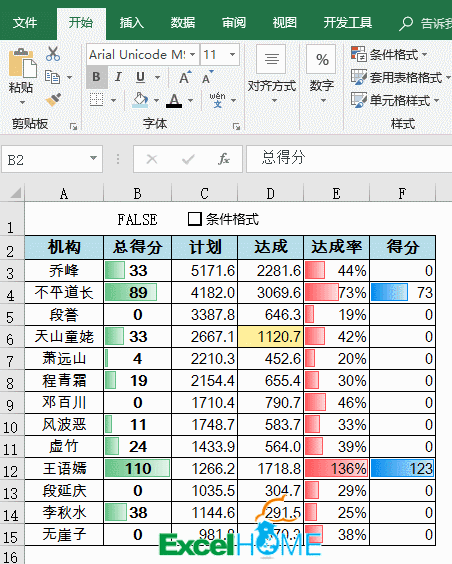Open the number format (数字) group
Viewport: 452px width, 564px height.
click(x=322, y=74)
